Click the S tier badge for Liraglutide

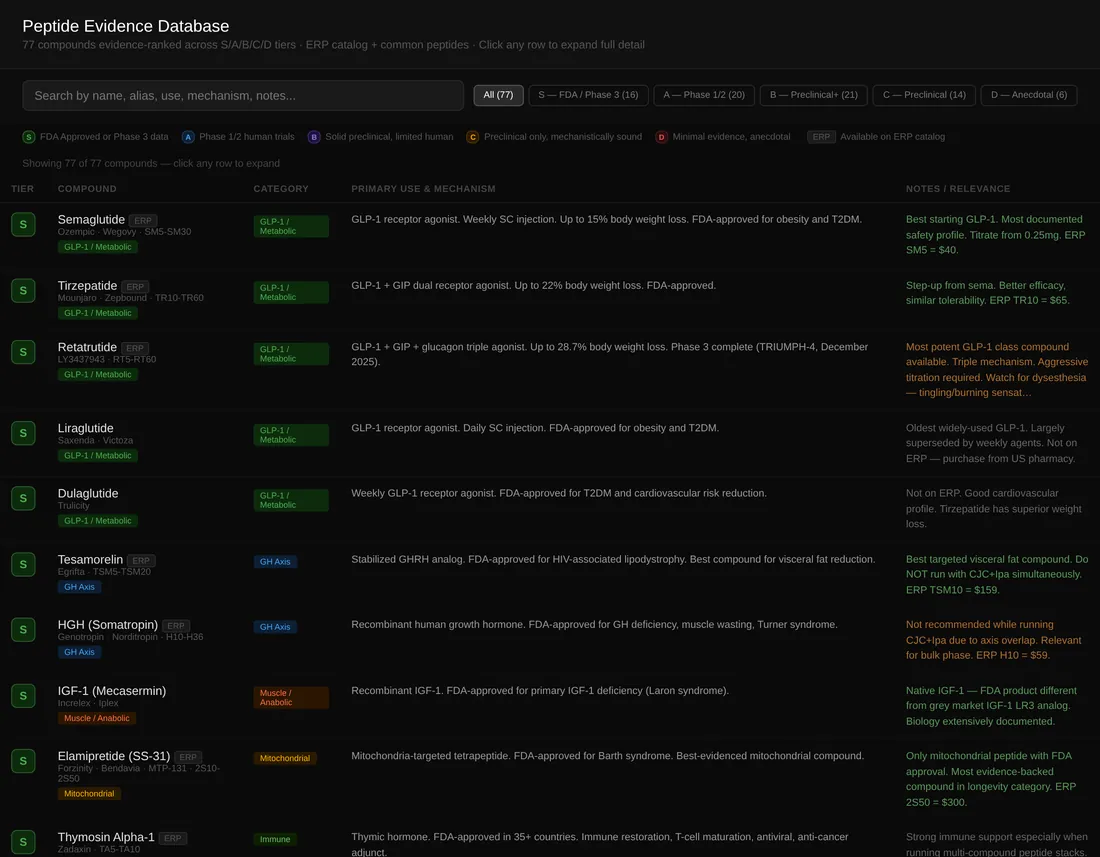point(23,433)
